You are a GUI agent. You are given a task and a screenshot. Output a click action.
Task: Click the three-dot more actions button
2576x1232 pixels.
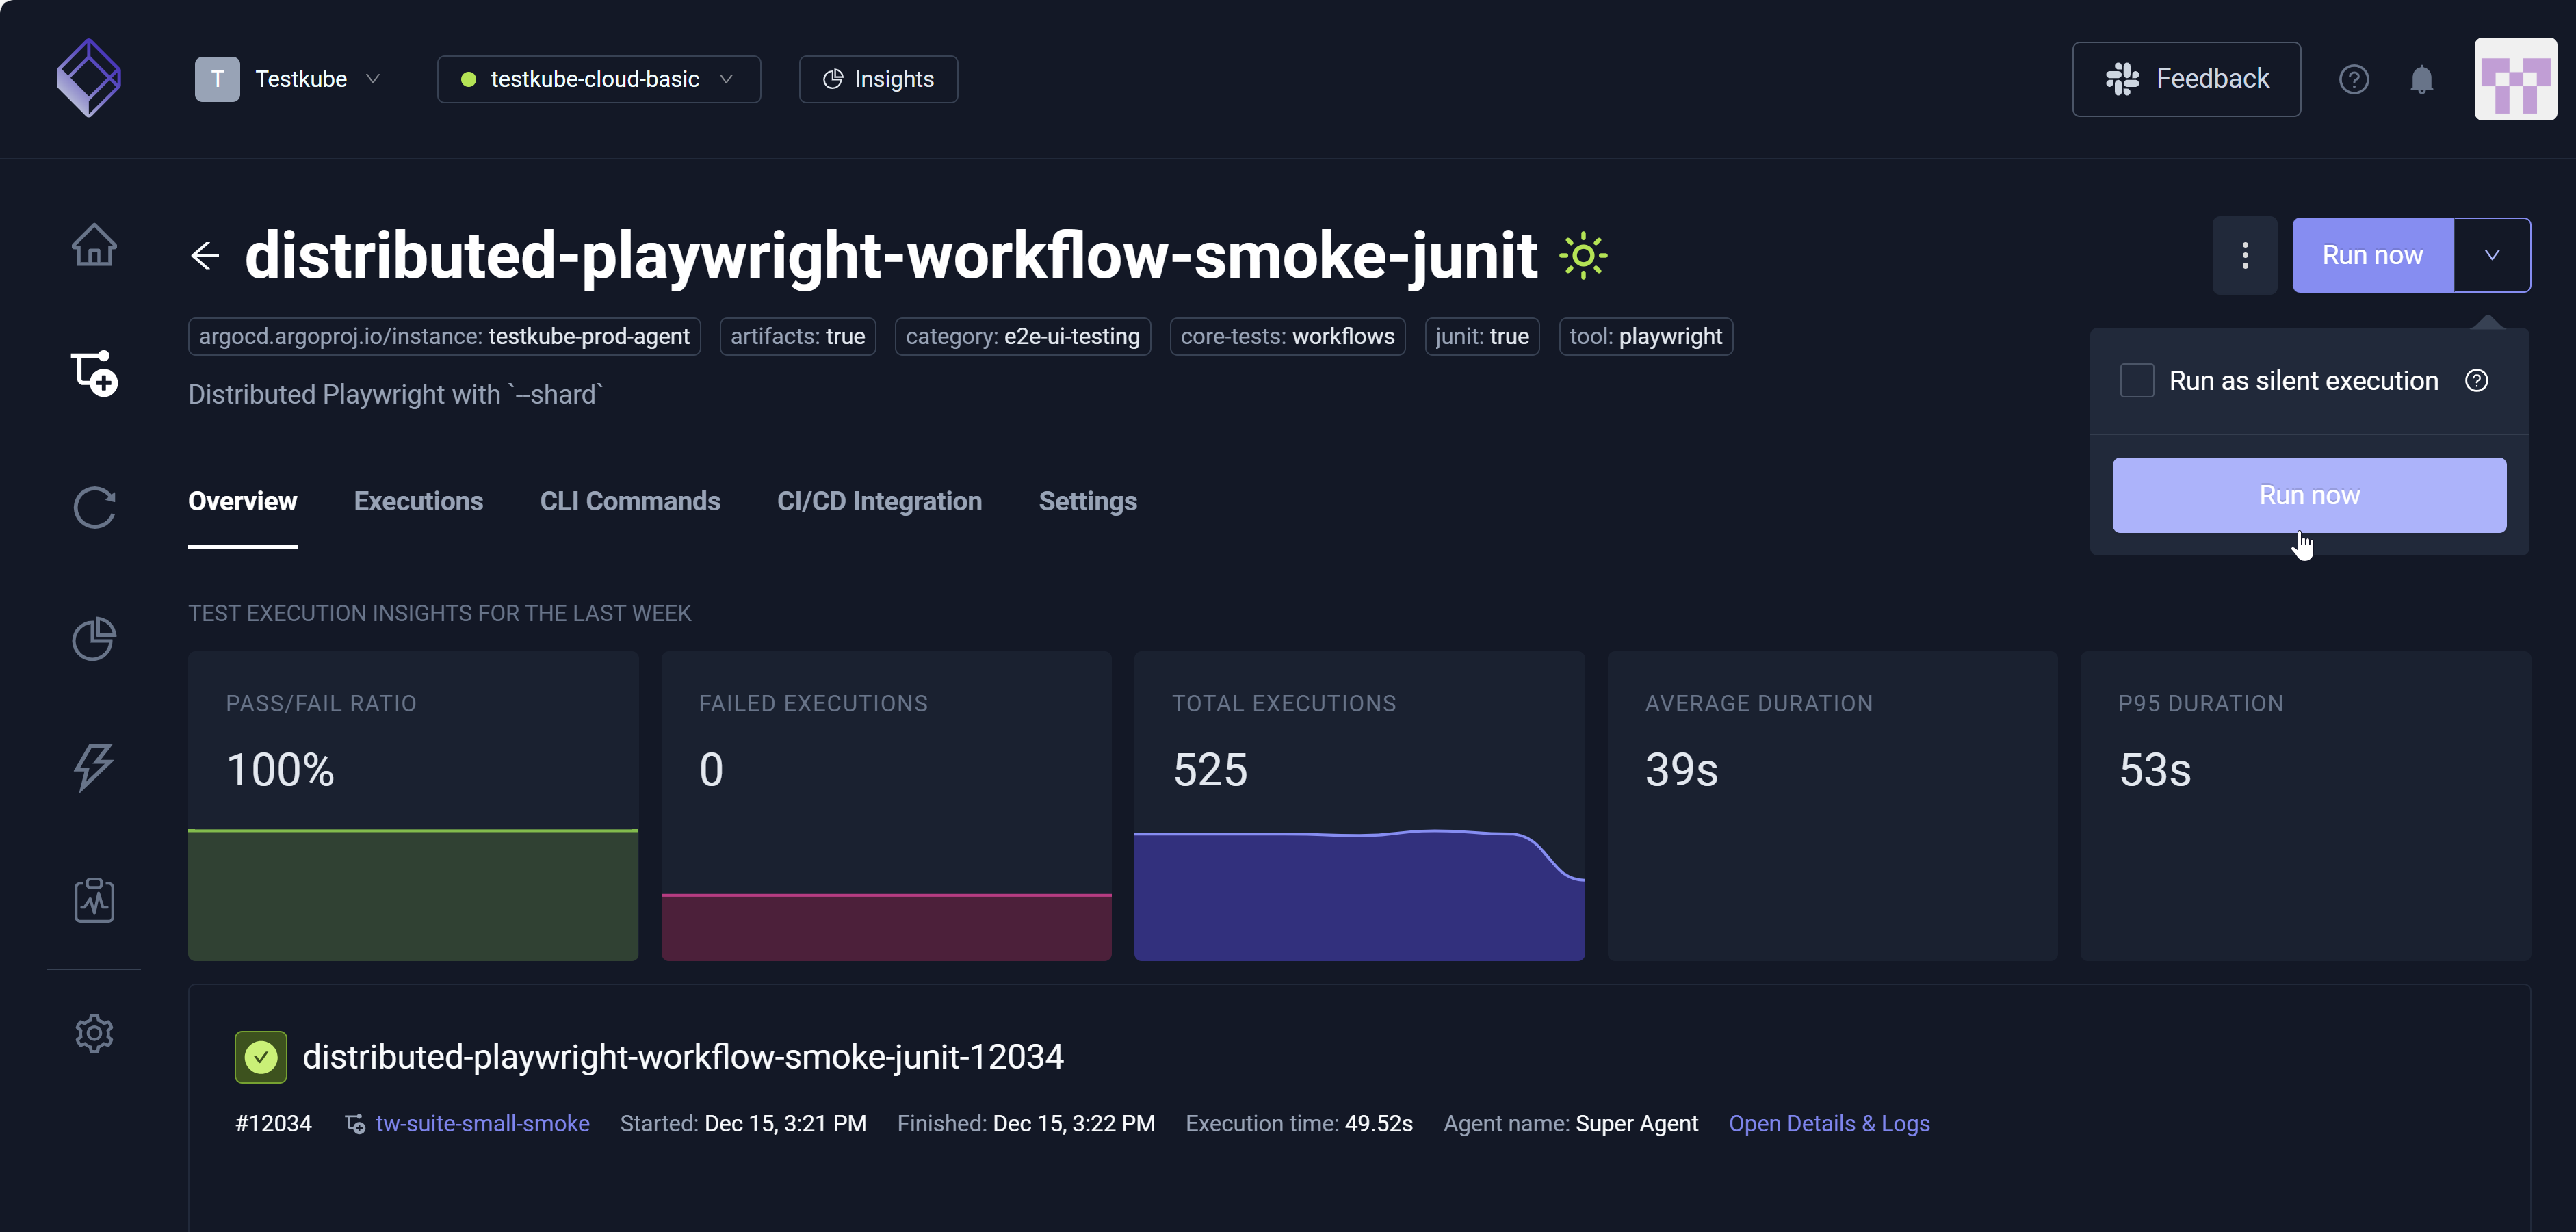[x=2244, y=255]
